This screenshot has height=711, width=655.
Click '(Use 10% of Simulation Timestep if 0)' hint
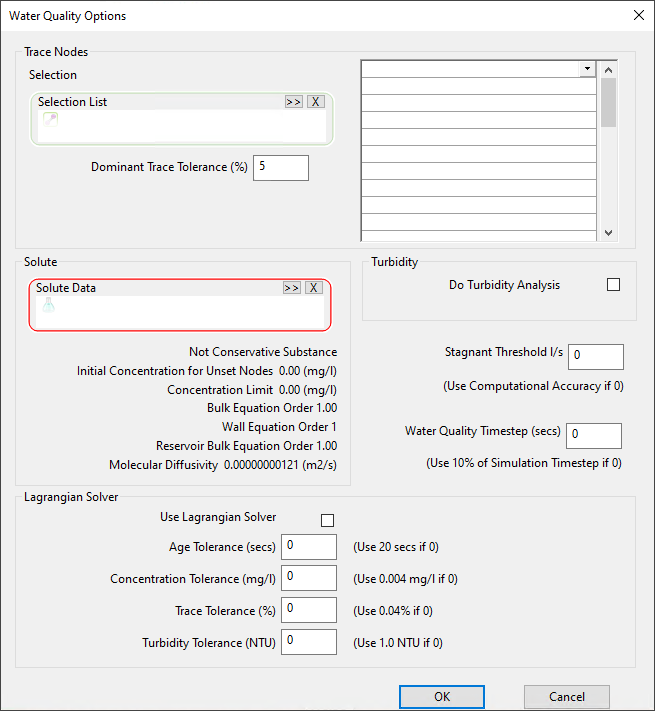click(x=524, y=463)
